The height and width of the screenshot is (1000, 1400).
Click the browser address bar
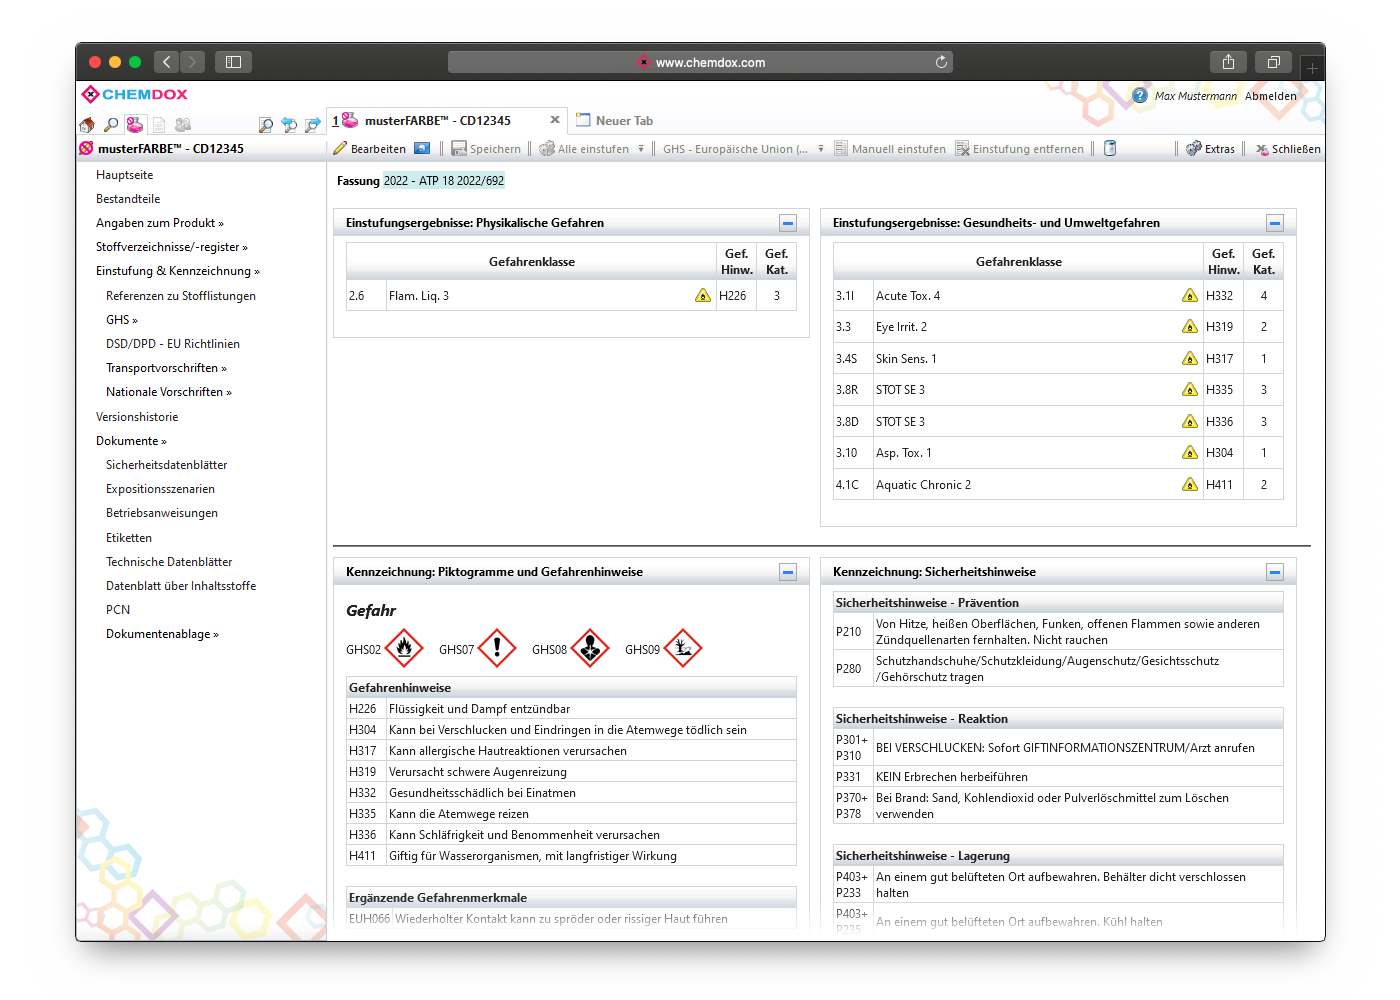tap(700, 62)
